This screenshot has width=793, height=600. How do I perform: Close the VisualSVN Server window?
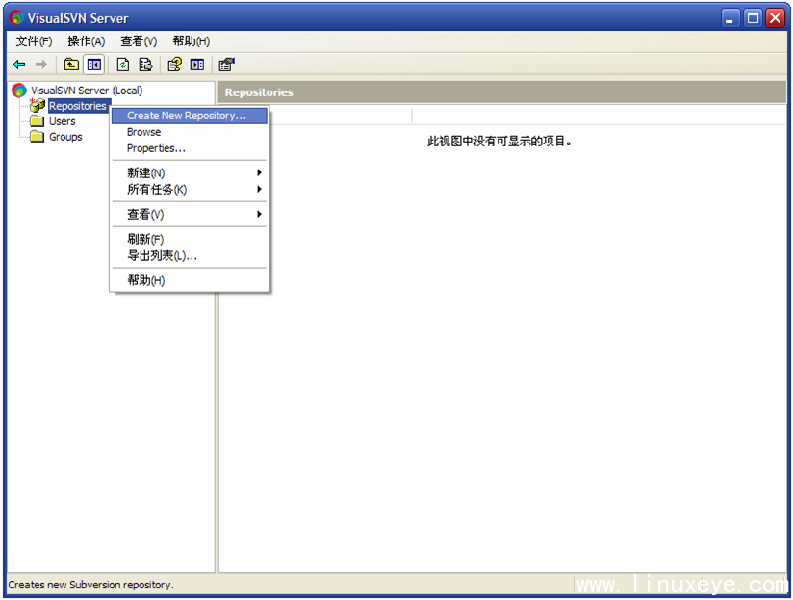tap(775, 19)
